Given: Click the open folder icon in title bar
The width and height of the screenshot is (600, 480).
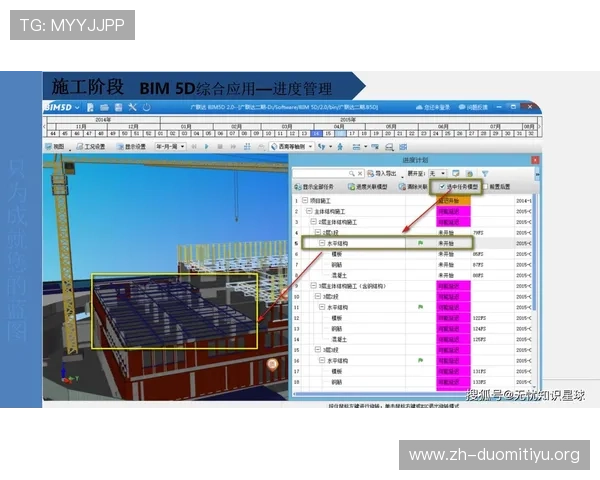Looking at the screenshot, I should [x=104, y=108].
